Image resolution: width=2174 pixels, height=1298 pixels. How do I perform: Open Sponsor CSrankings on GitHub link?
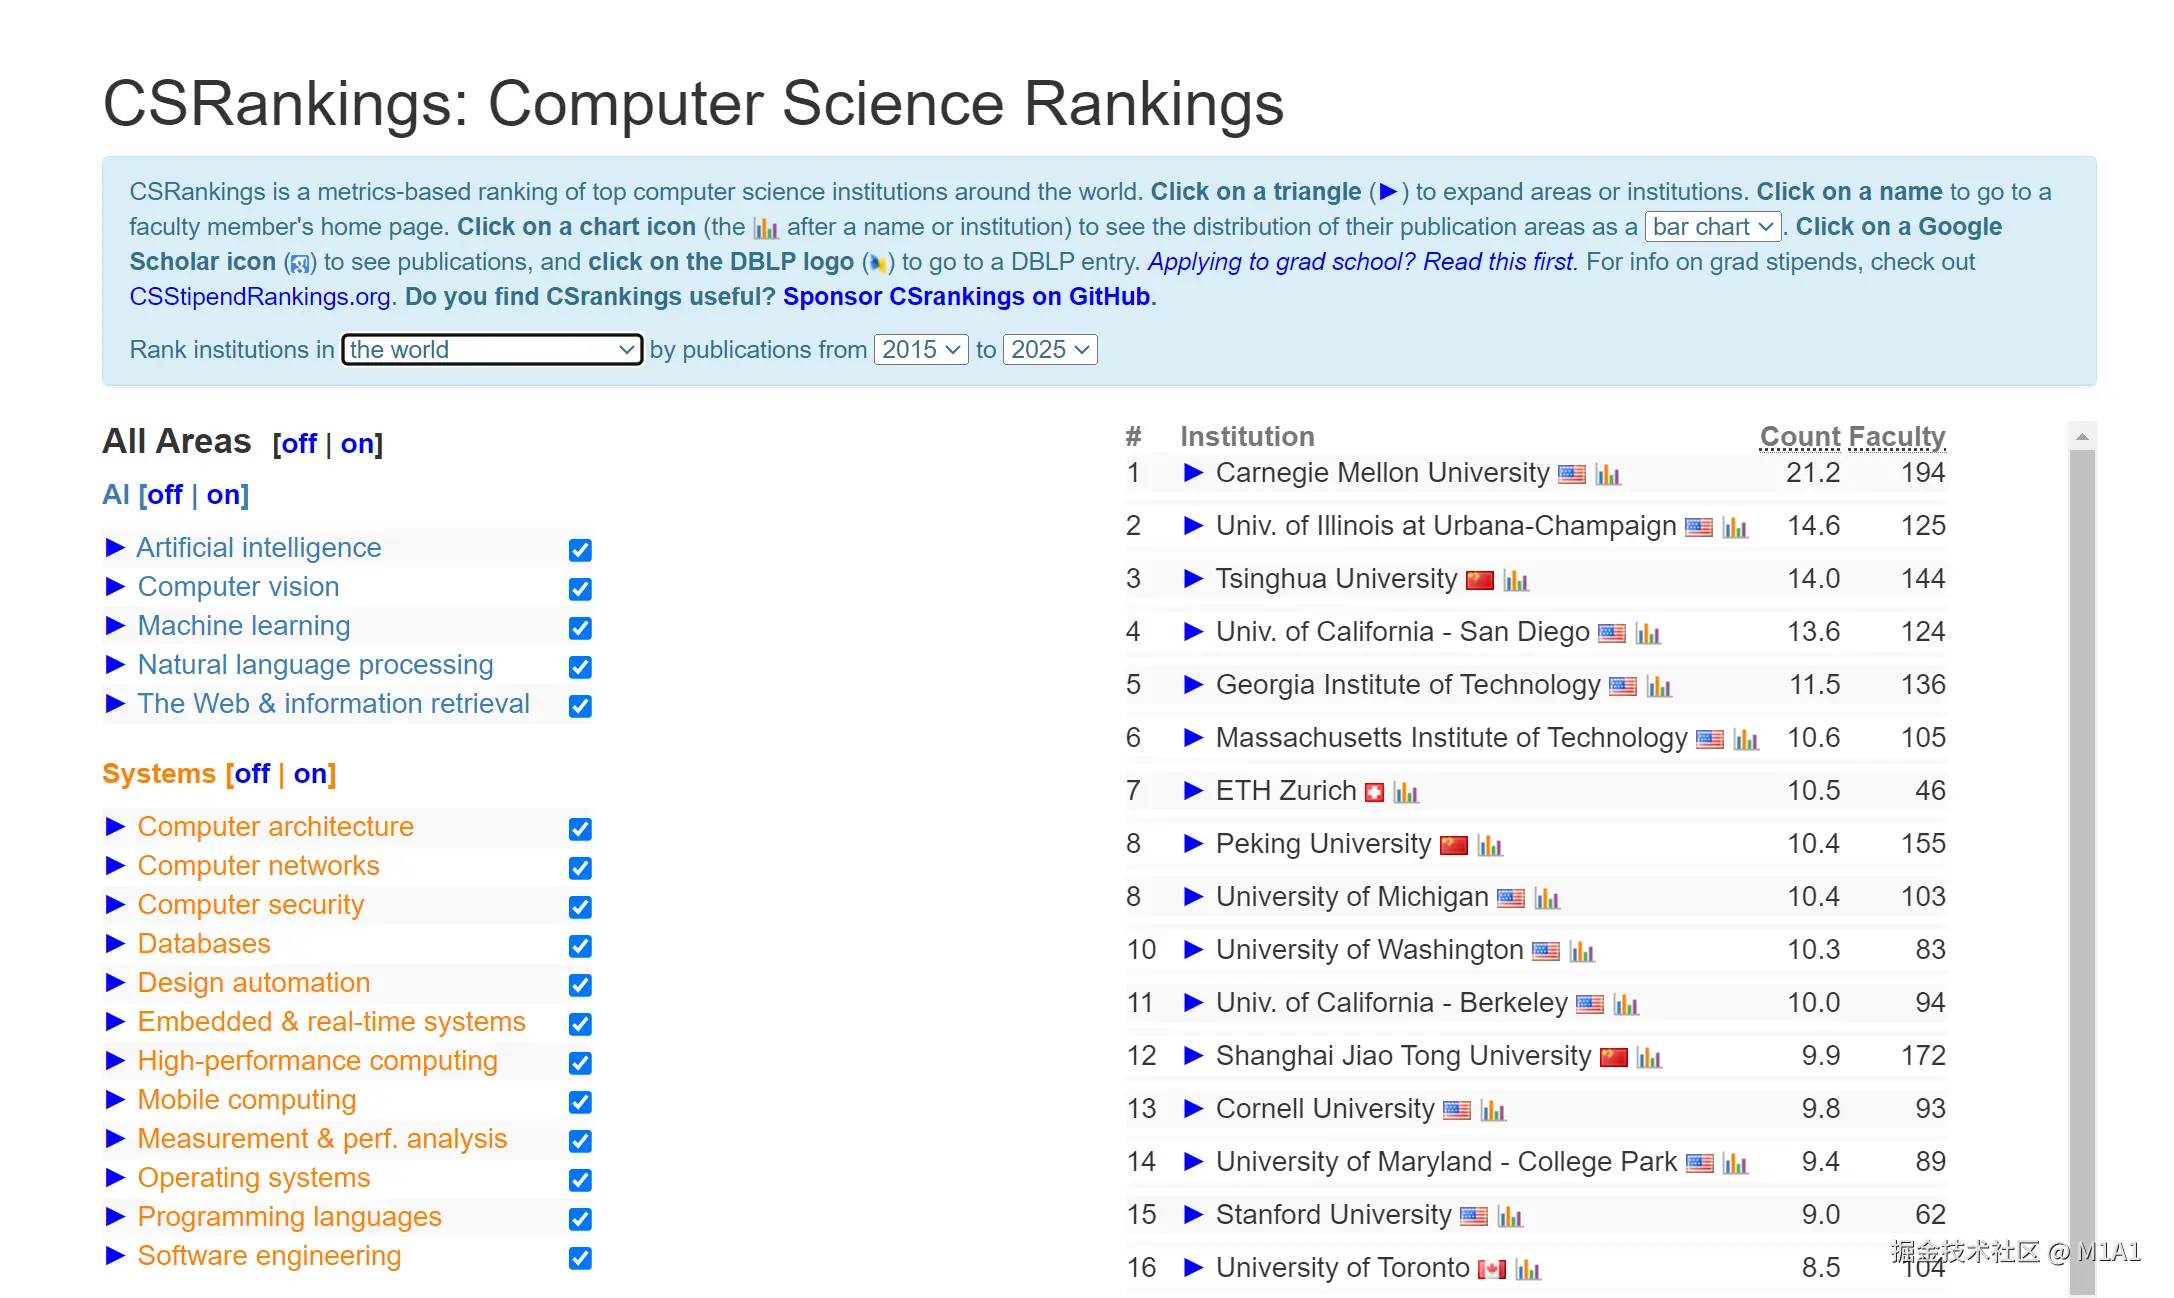point(966,297)
